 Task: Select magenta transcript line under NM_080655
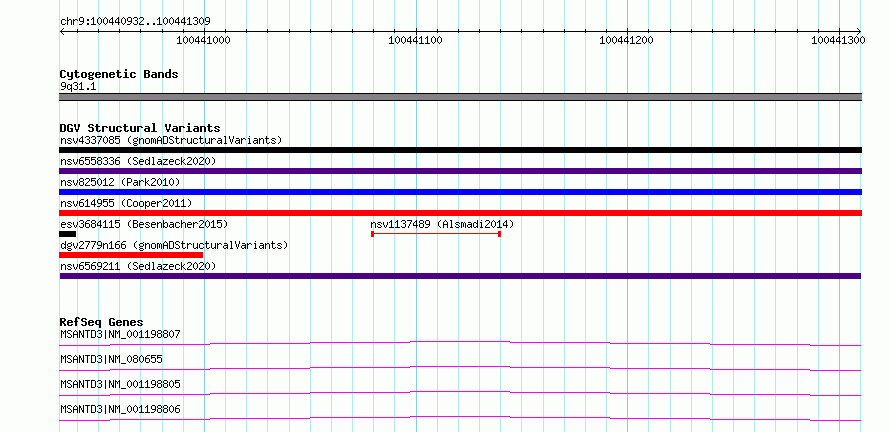click(460, 368)
